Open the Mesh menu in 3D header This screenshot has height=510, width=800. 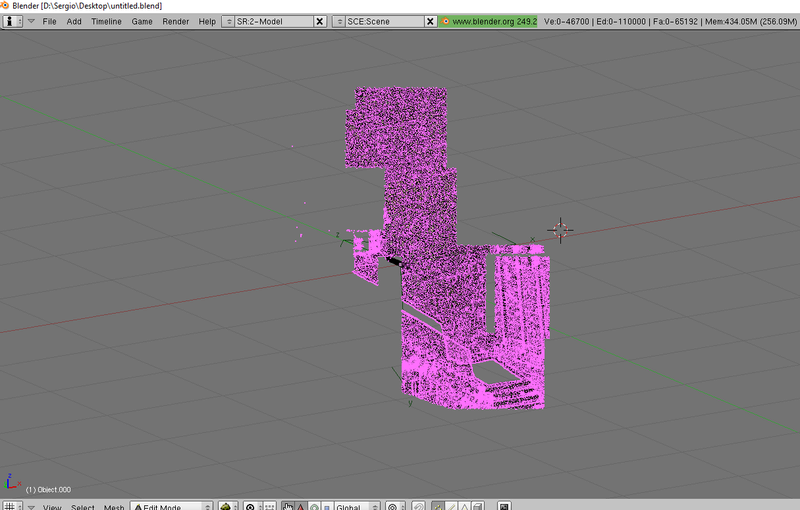[114, 507]
